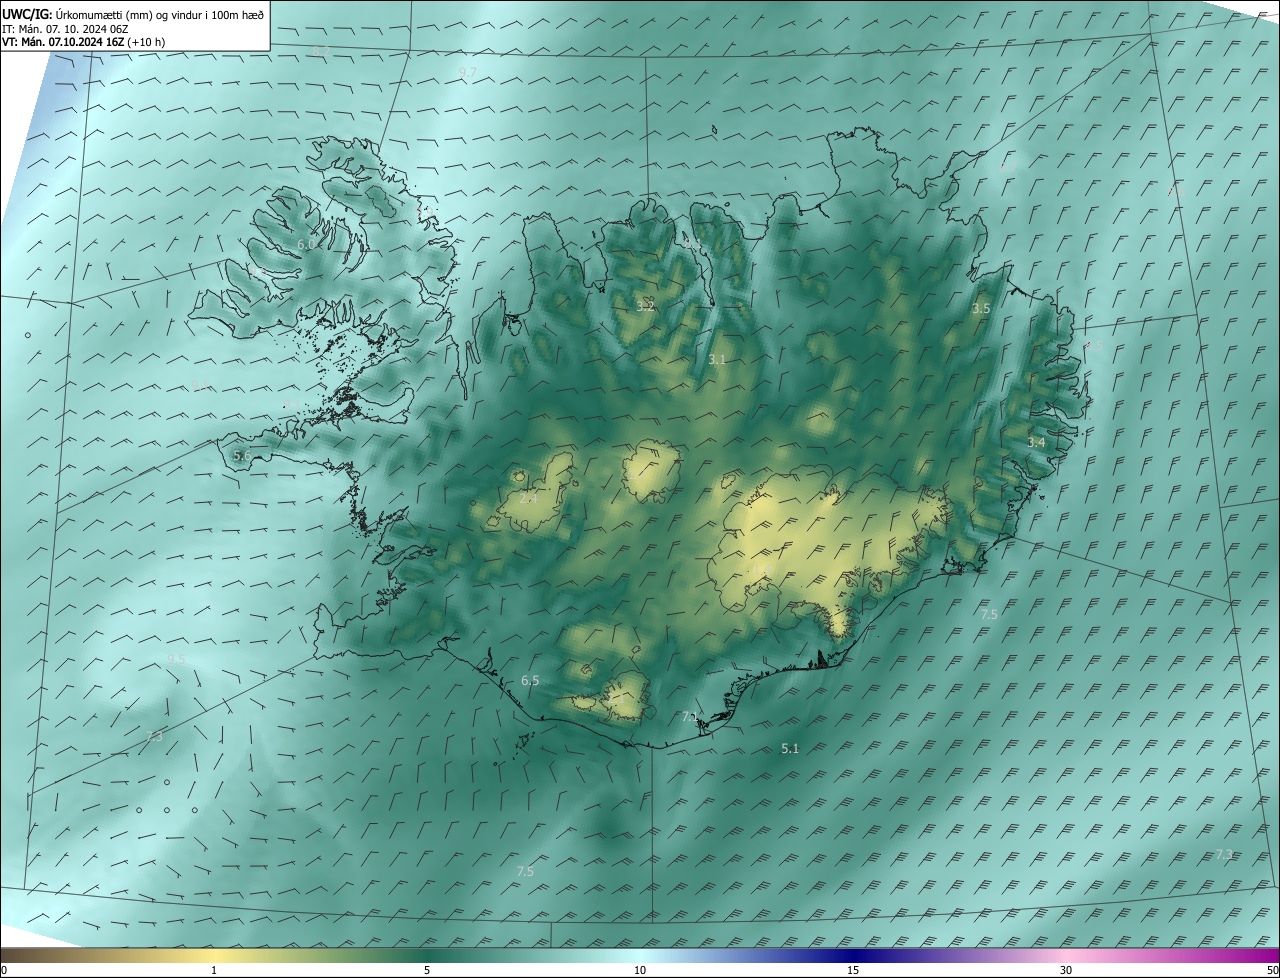Screen dimensions: 1280x978
Task: Click the color scale label 50
Action: [1272, 970]
